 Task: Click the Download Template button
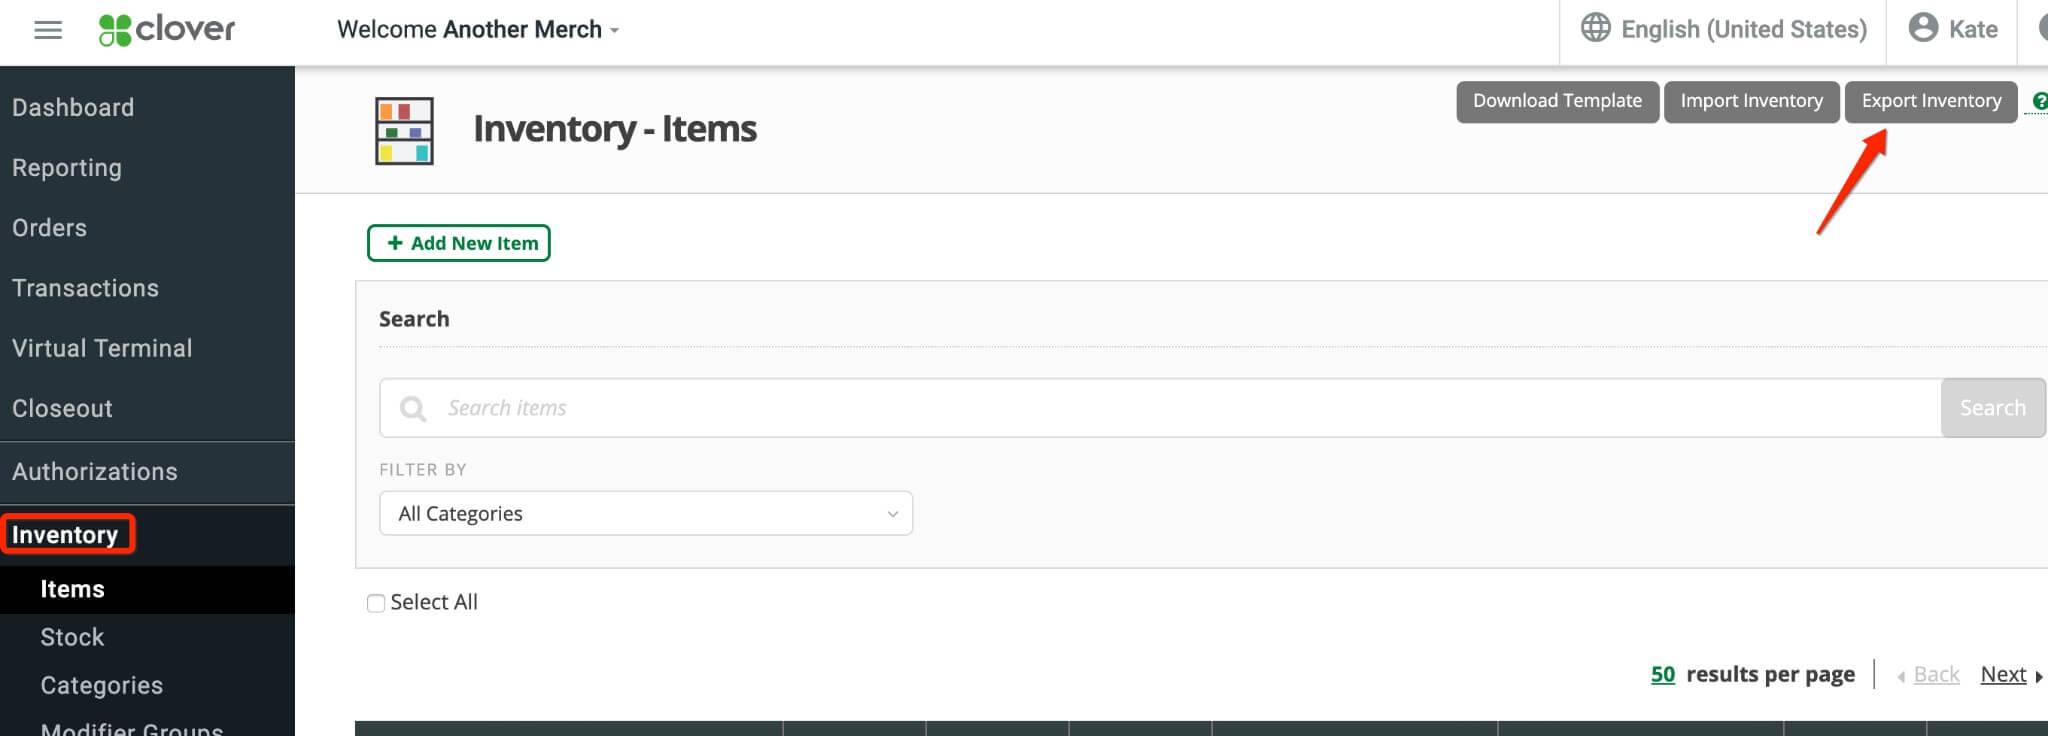click(1556, 101)
